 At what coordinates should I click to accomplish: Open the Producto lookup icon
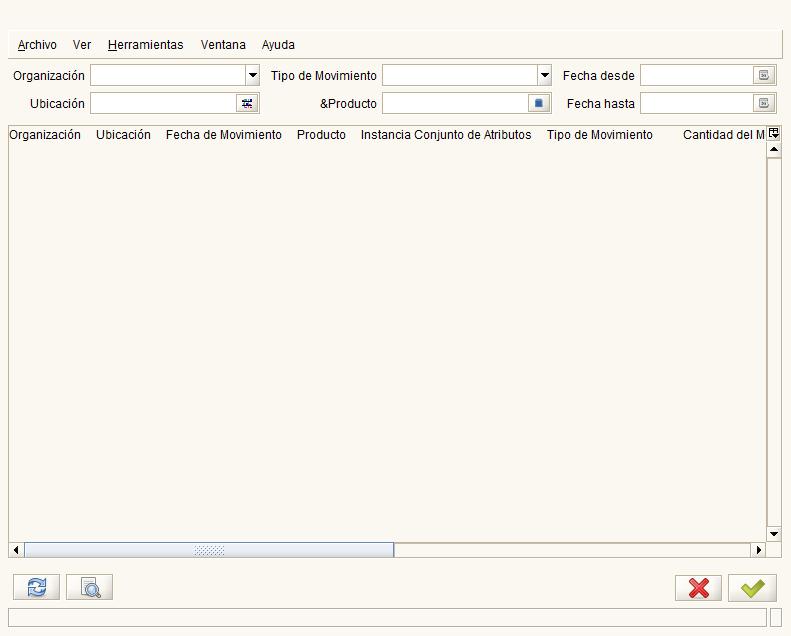pos(539,103)
